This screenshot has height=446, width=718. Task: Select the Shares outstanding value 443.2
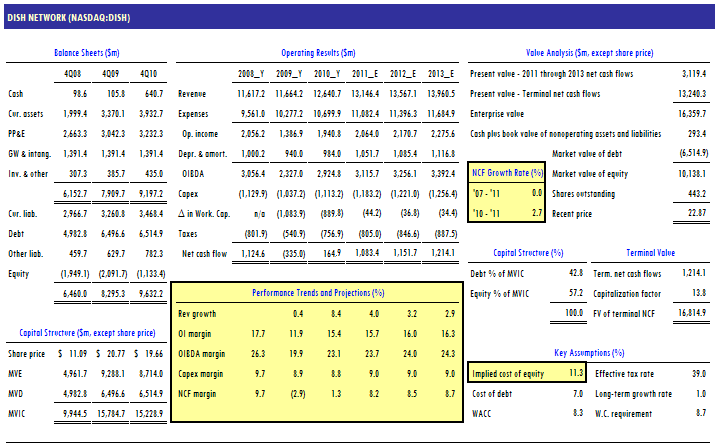point(695,193)
